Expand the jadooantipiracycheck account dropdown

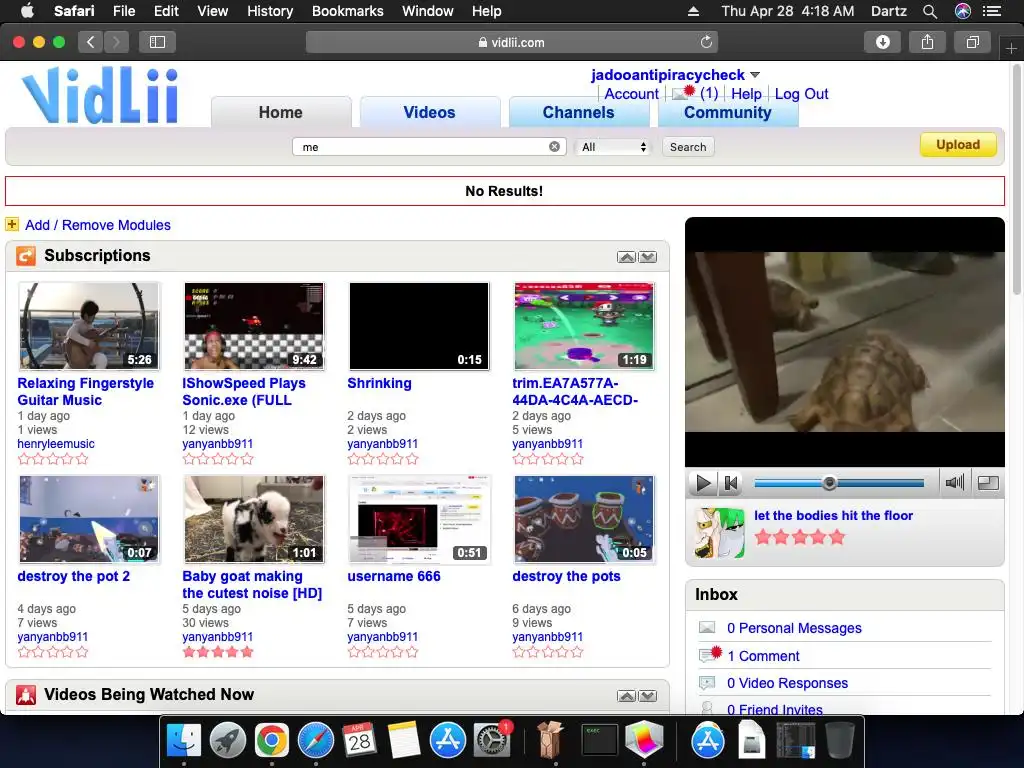pos(755,75)
